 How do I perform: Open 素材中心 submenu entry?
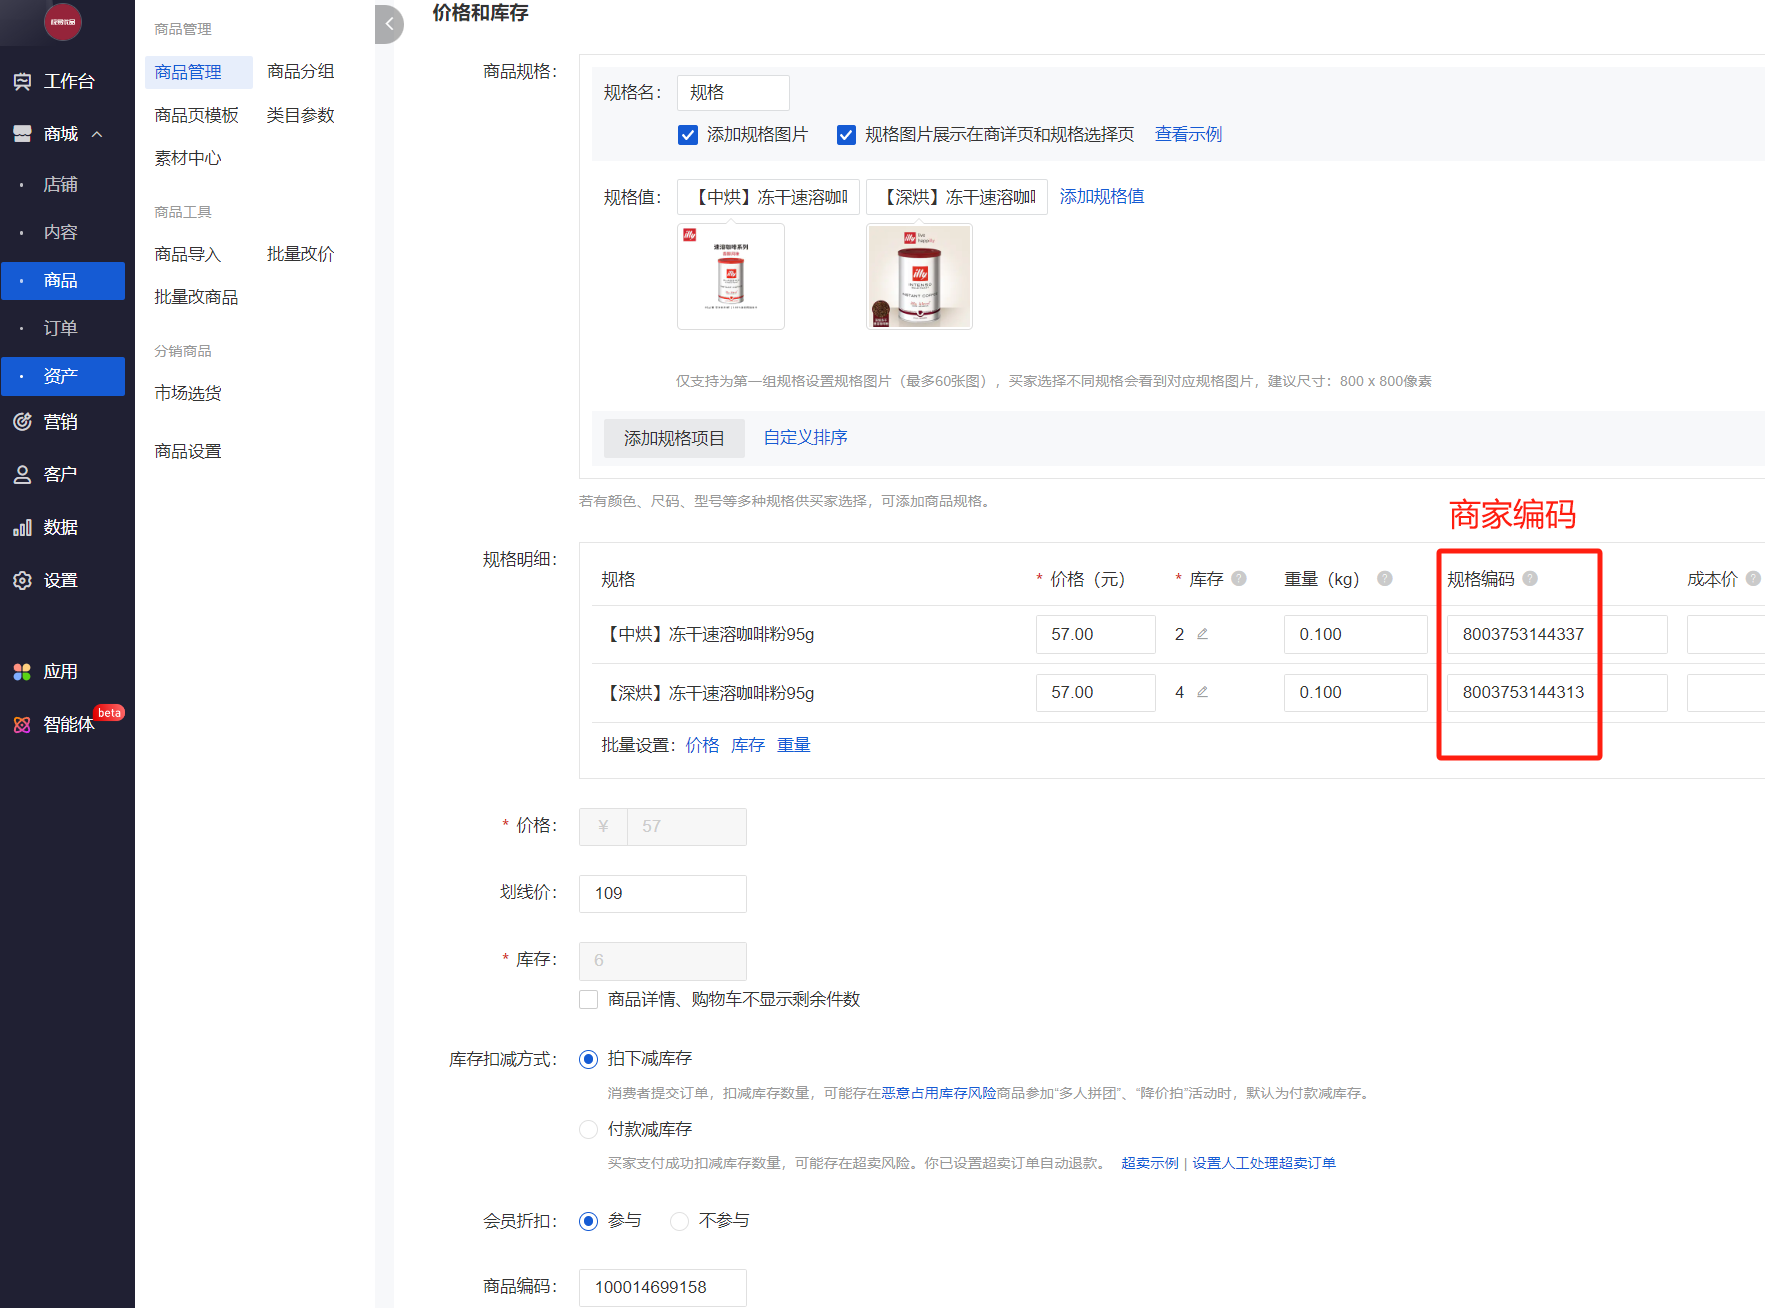coord(188,159)
